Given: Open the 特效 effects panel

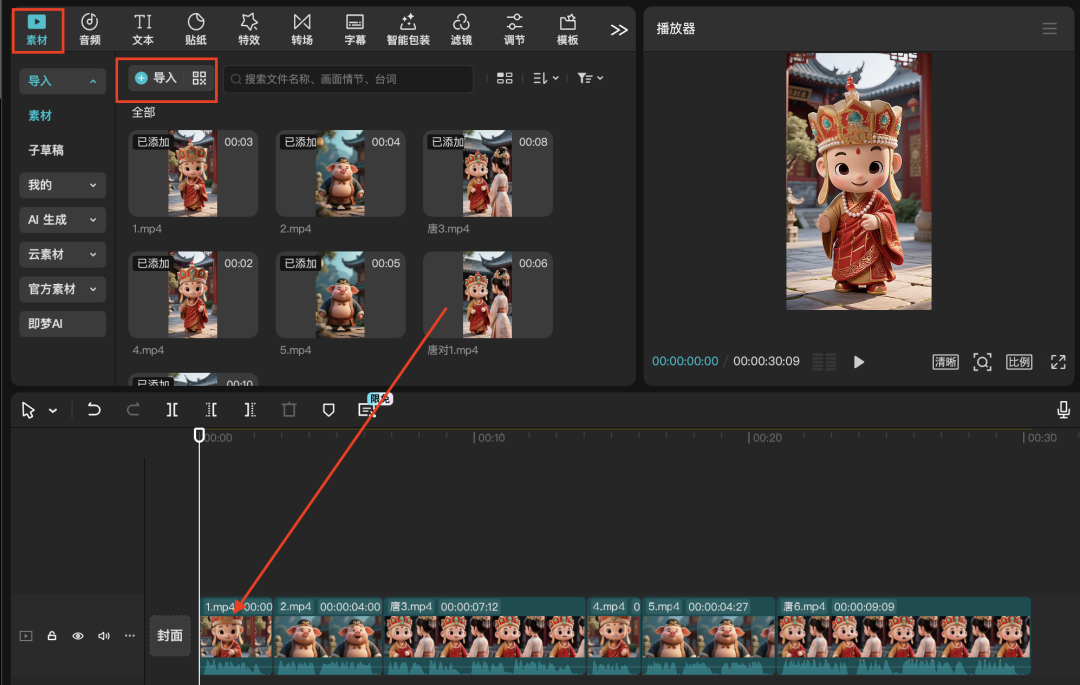Looking at the screenshot, I should [249, 29].
